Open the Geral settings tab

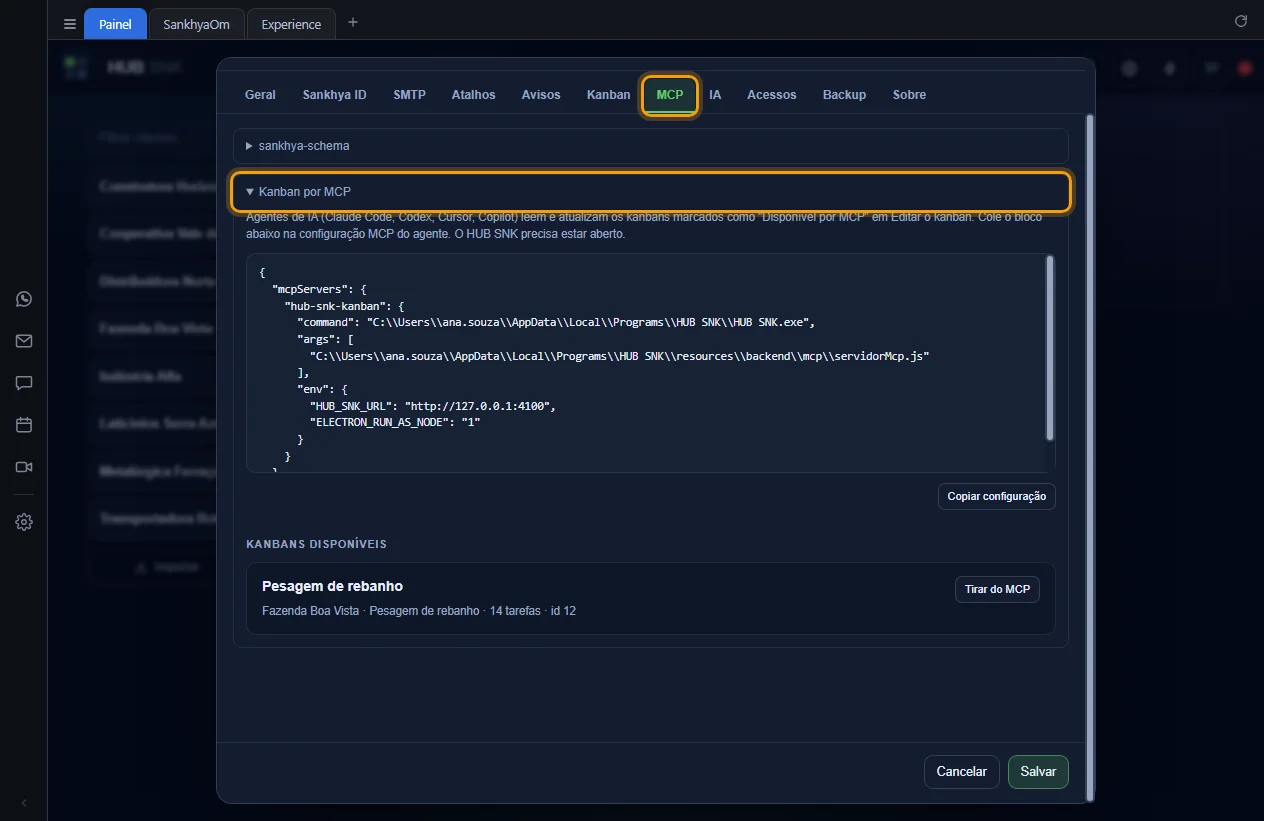(x=260, y=95)
